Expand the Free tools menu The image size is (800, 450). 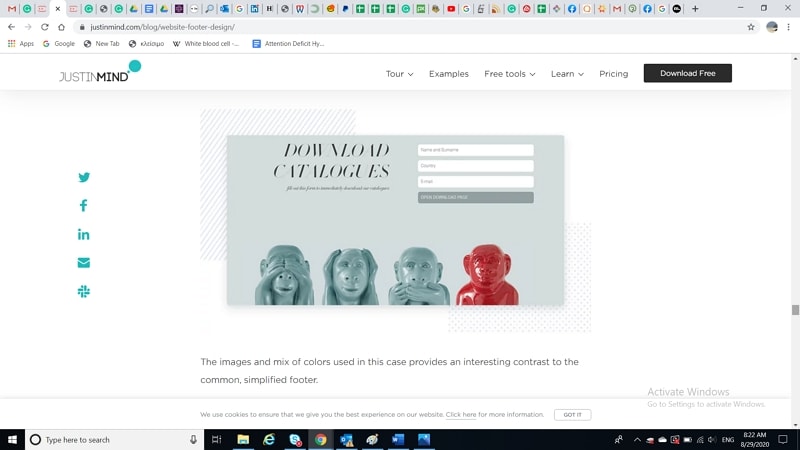(x=510, y=74)
